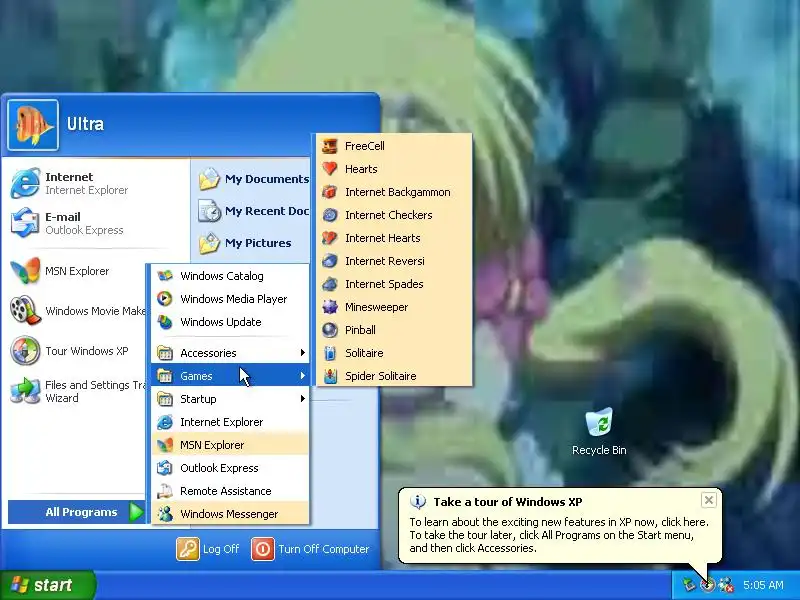Click the tour balloon message text
Image resolution: width=800 pixels, height=600 pixels.
[x=559, y=535]
